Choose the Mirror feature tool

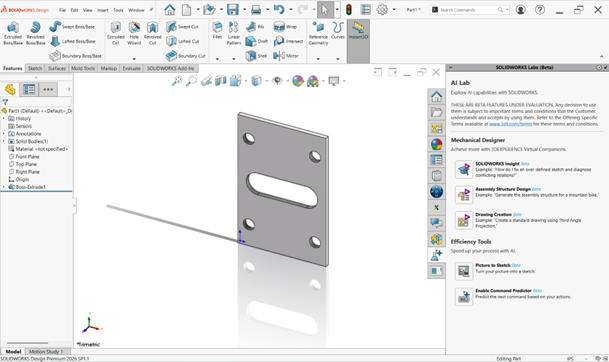286,56
